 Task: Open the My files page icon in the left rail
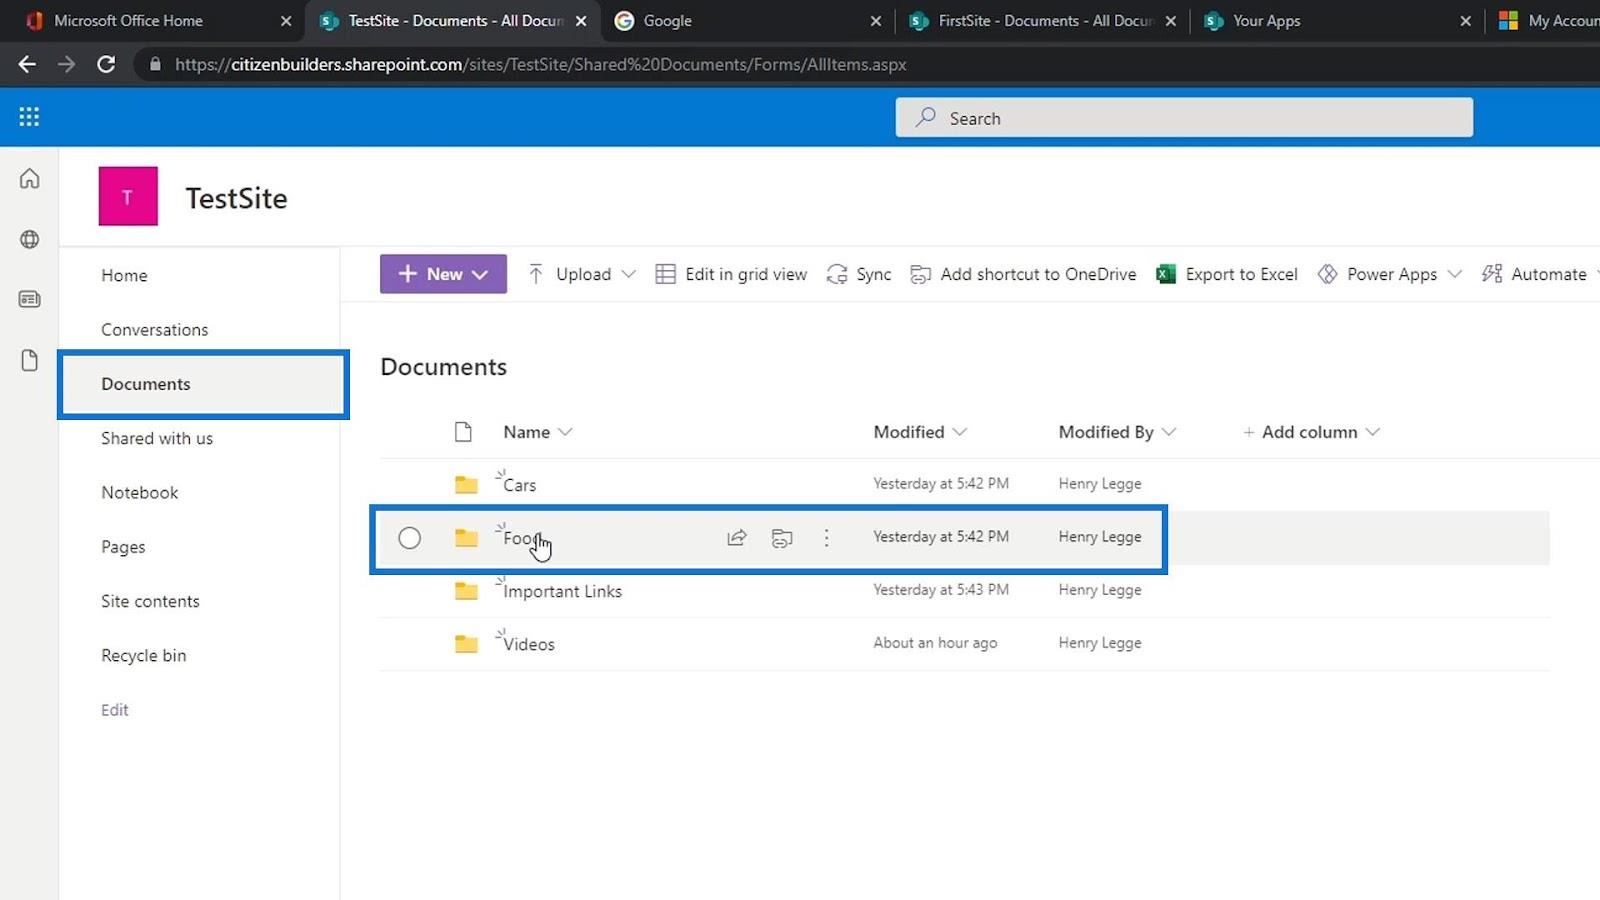(x=30, y=360)
